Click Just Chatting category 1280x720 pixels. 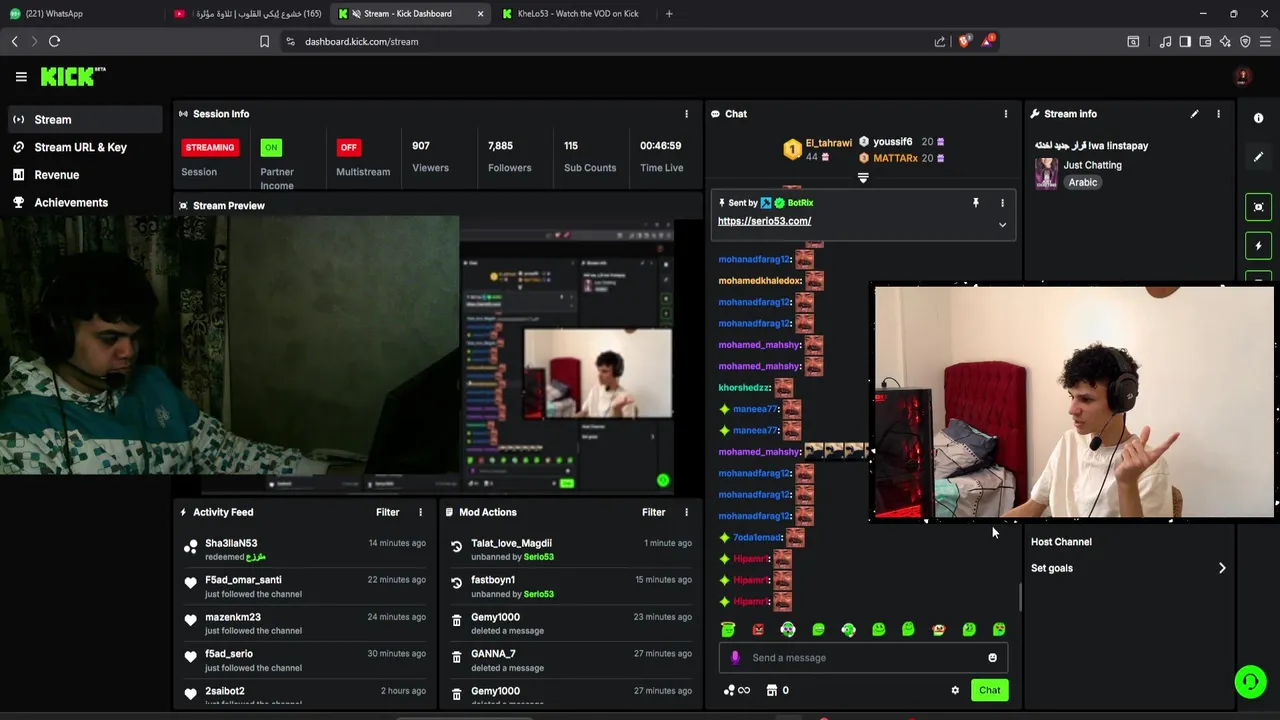(1092, 165)
